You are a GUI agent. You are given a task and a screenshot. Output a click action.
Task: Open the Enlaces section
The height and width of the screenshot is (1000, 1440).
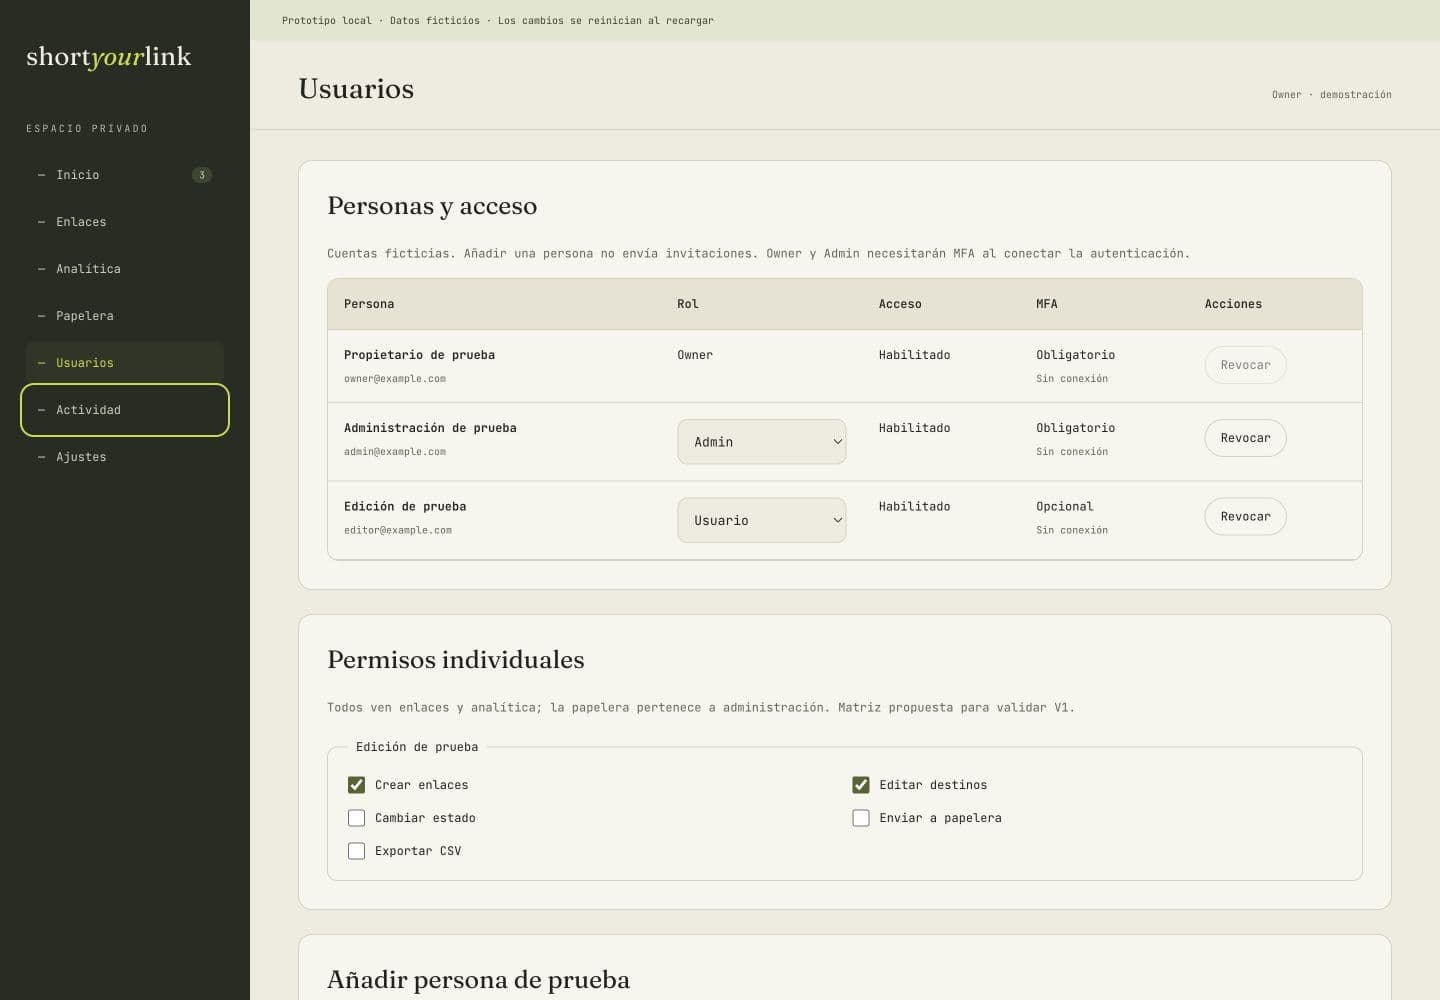pos(124,222)
